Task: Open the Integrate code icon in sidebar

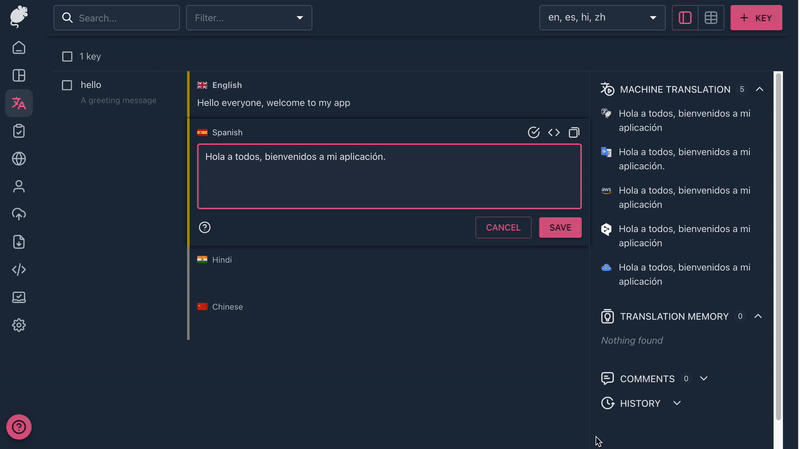Action: pyautogui.click(x=19, y=270)
